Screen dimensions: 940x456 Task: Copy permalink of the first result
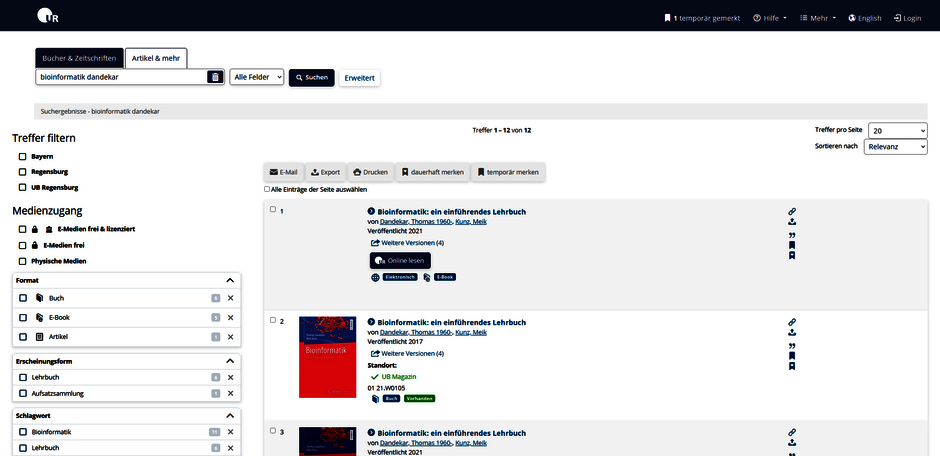tap(792, 212)
